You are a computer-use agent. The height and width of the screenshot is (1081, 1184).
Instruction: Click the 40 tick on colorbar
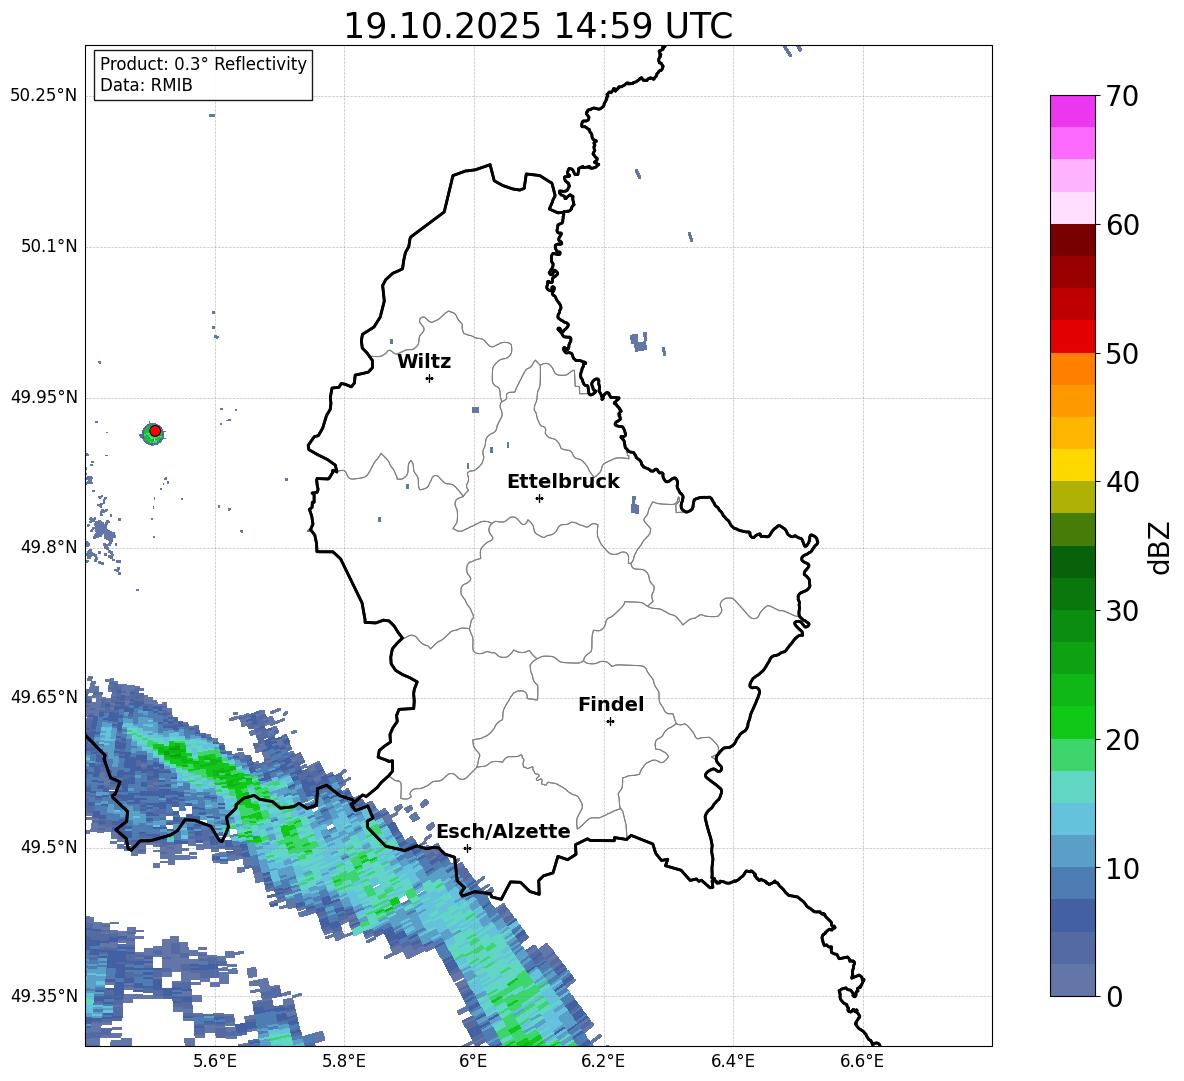click(1123, 482)
